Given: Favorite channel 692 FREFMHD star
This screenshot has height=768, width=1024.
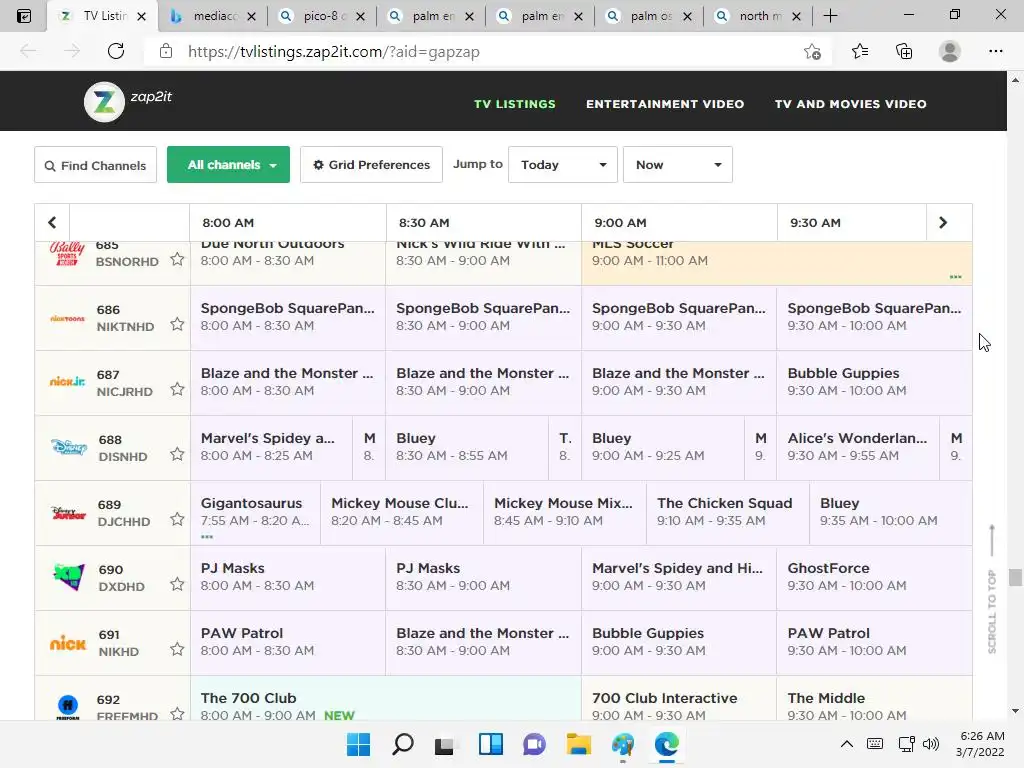Looking at the screenshot, I should [177, 714].
